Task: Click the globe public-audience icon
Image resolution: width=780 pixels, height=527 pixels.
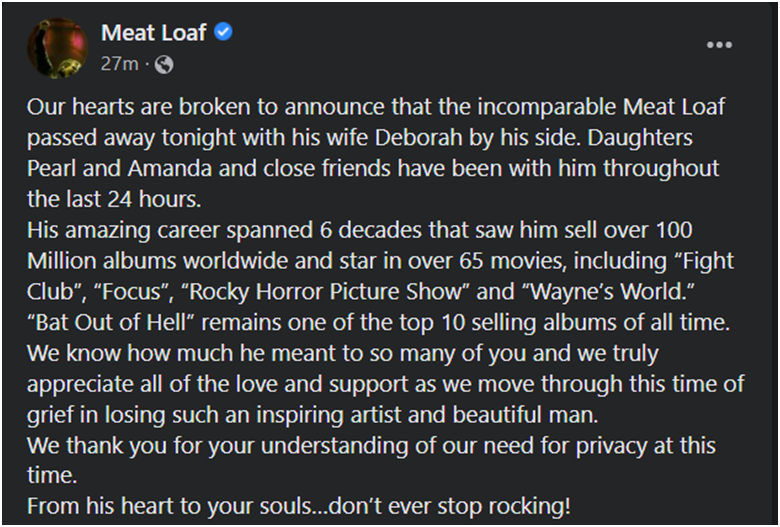Action: [x=165, y=64]
